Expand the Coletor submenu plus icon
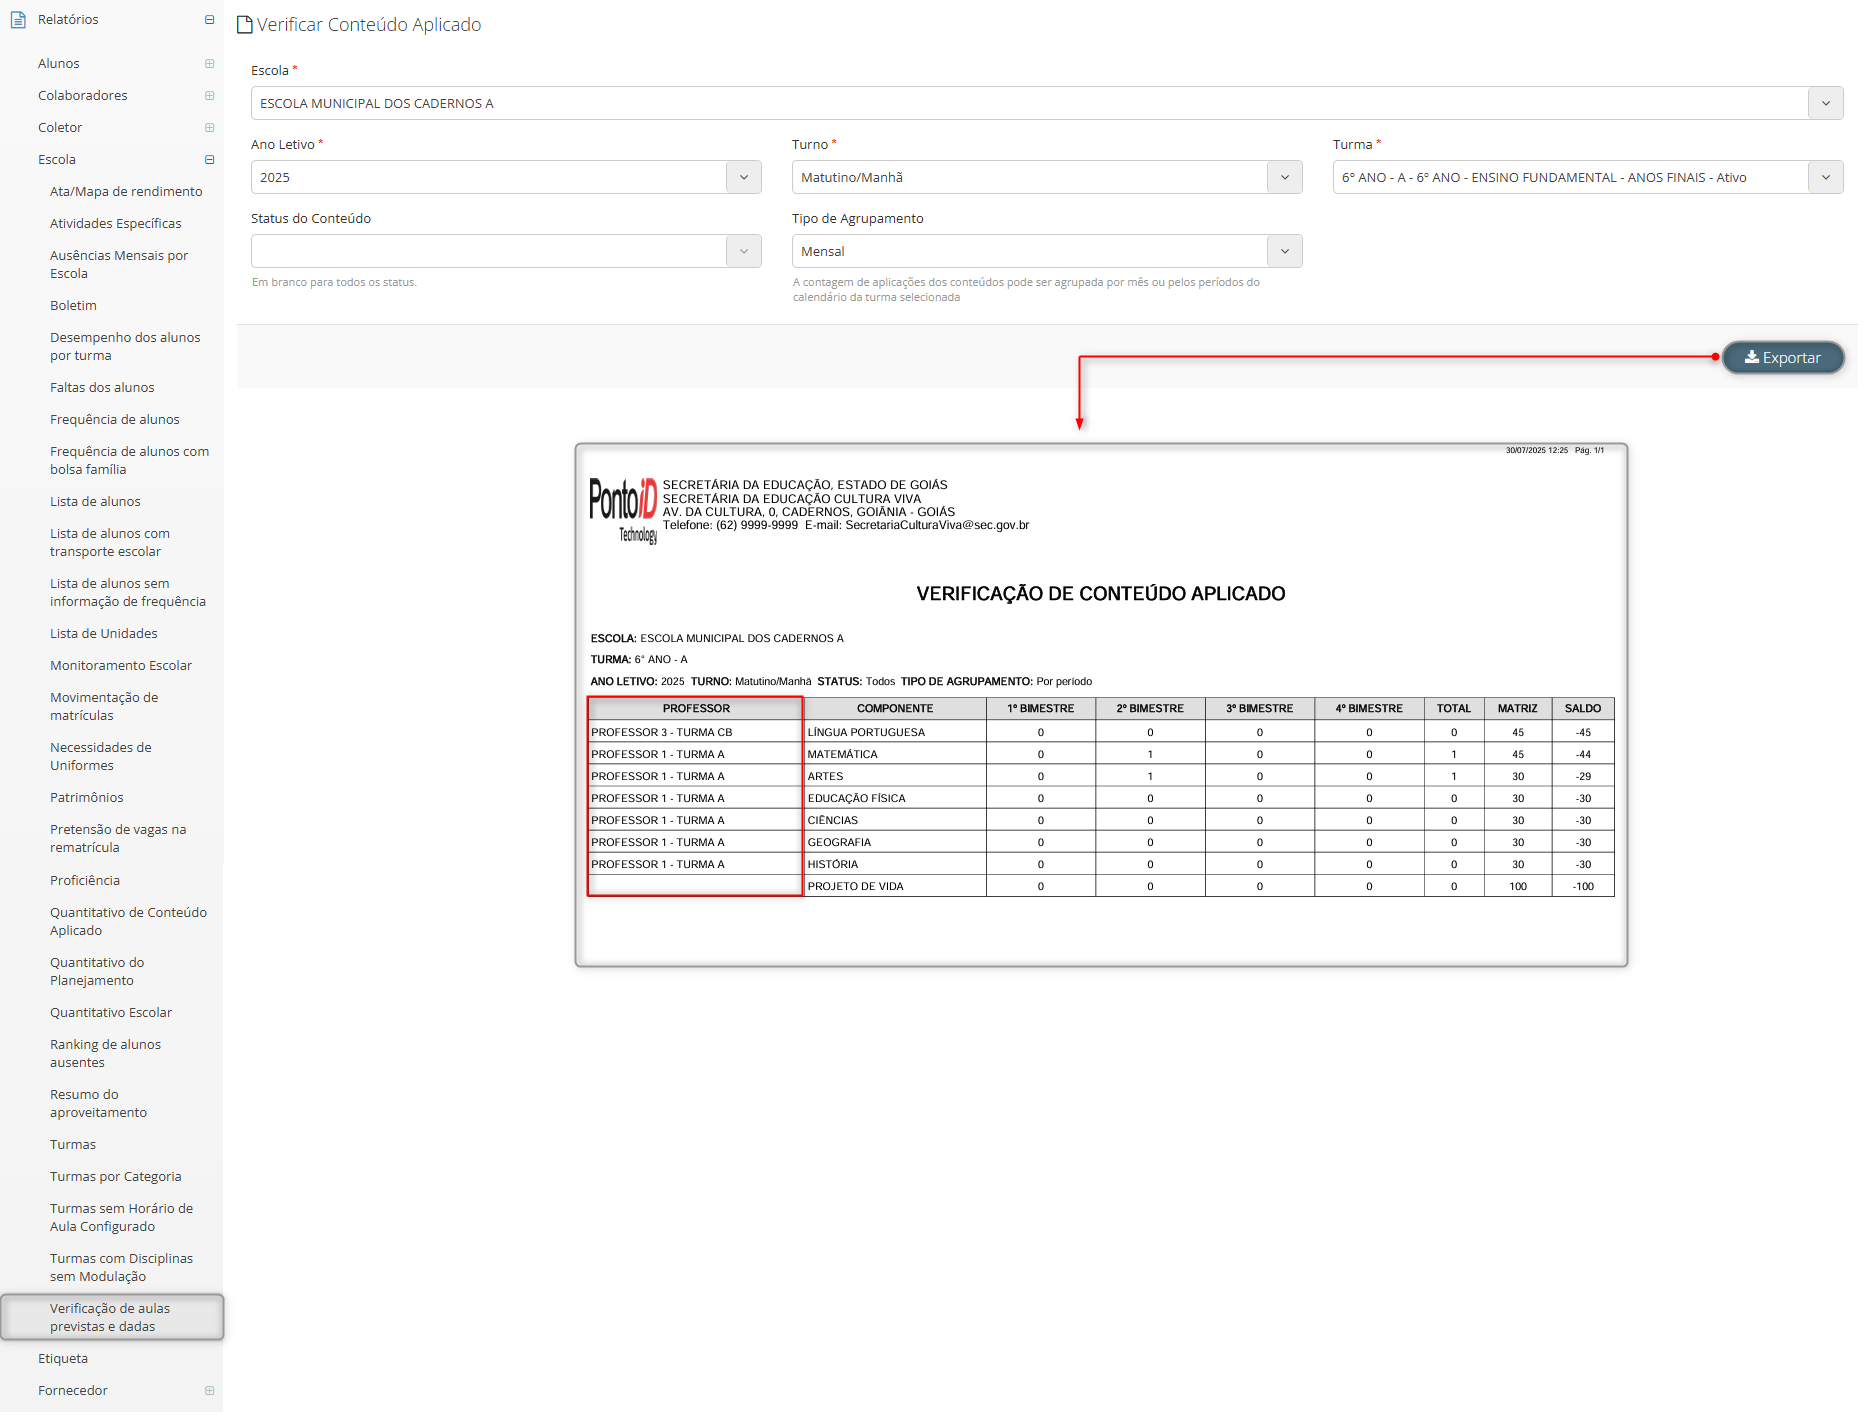 point(209,128)
